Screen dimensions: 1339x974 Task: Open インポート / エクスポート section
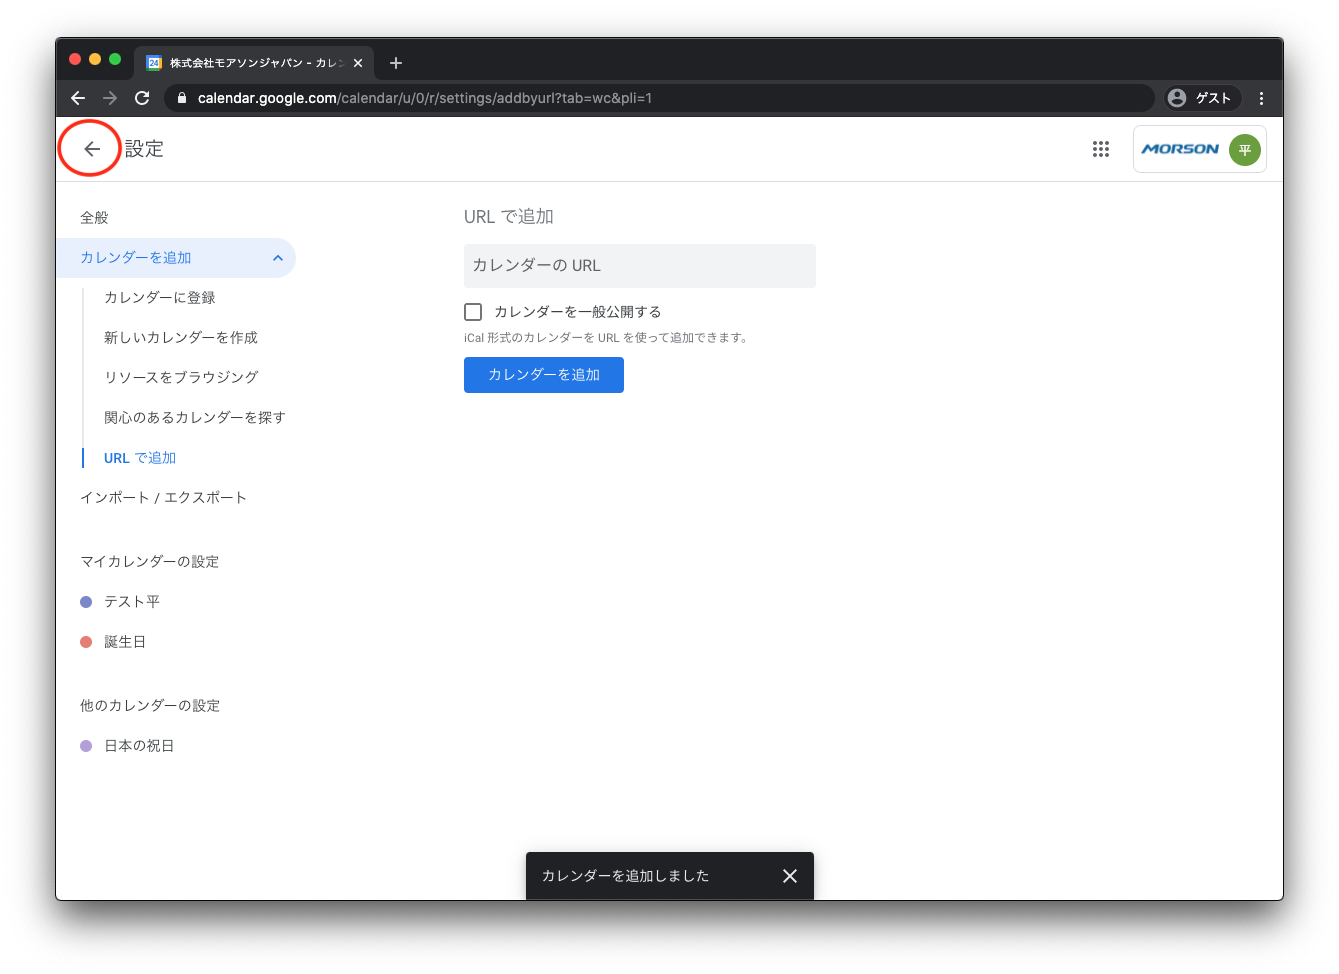pos(163,498)
